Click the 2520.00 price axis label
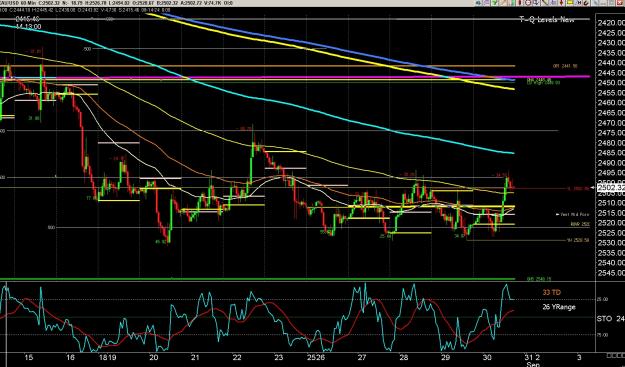The image size is (625, 367). 611,223
